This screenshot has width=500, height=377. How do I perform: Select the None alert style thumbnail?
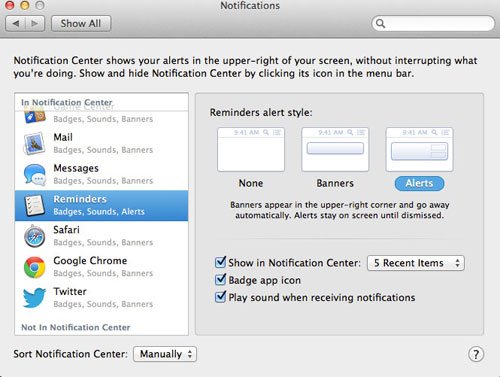point(251,149)
